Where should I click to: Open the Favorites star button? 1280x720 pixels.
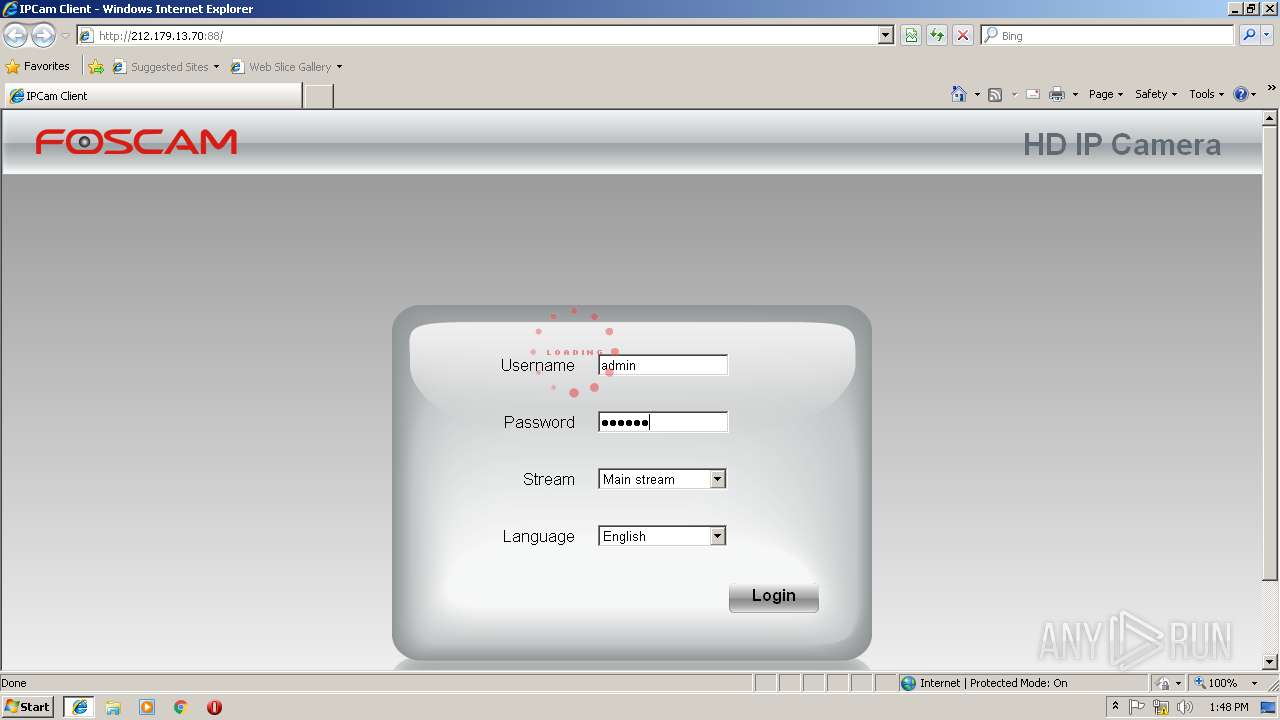[13, 67]
